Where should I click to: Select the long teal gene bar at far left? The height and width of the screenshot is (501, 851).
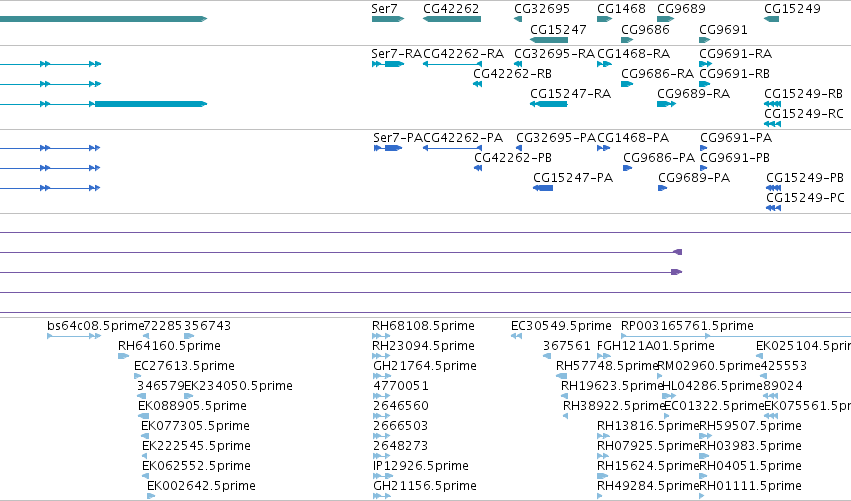pyautogui.click(x=103, y=19)
